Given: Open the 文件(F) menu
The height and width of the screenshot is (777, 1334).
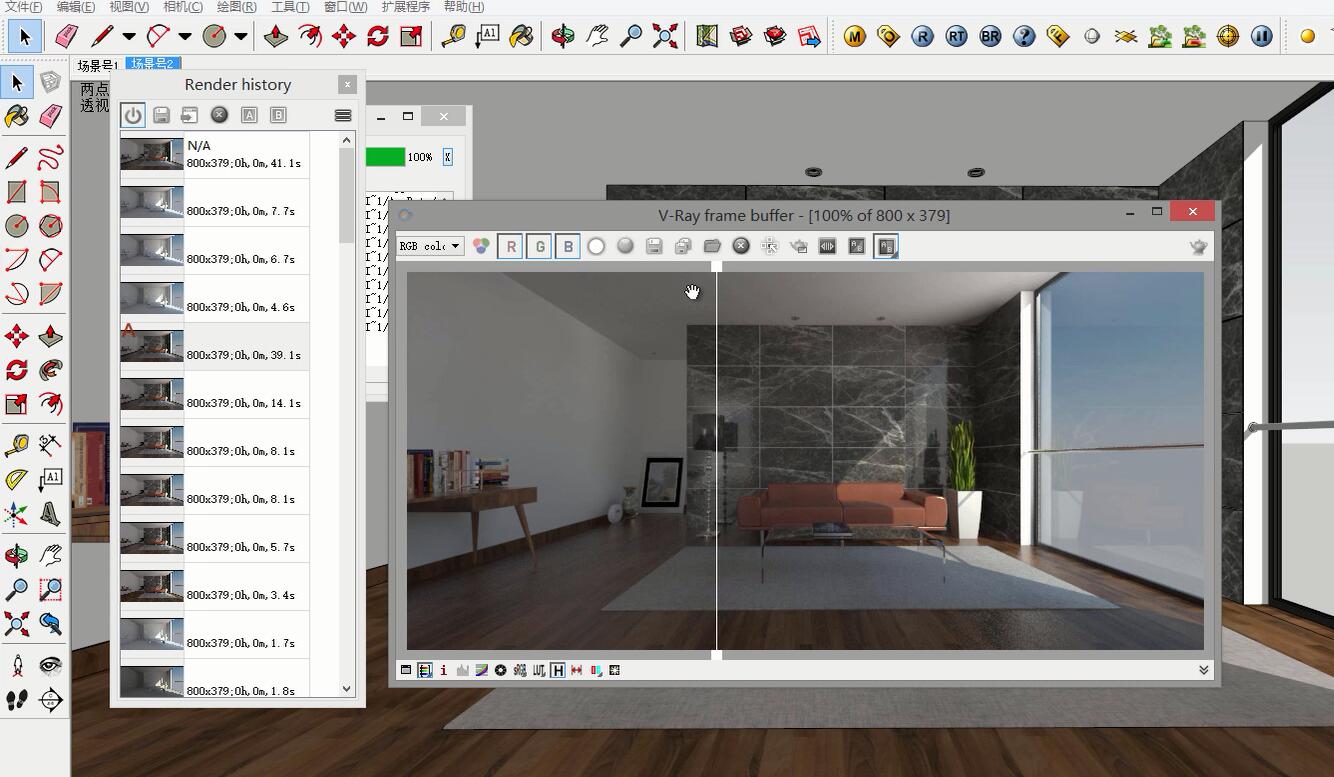Looking at the screenshot, I should click(24, 7).
